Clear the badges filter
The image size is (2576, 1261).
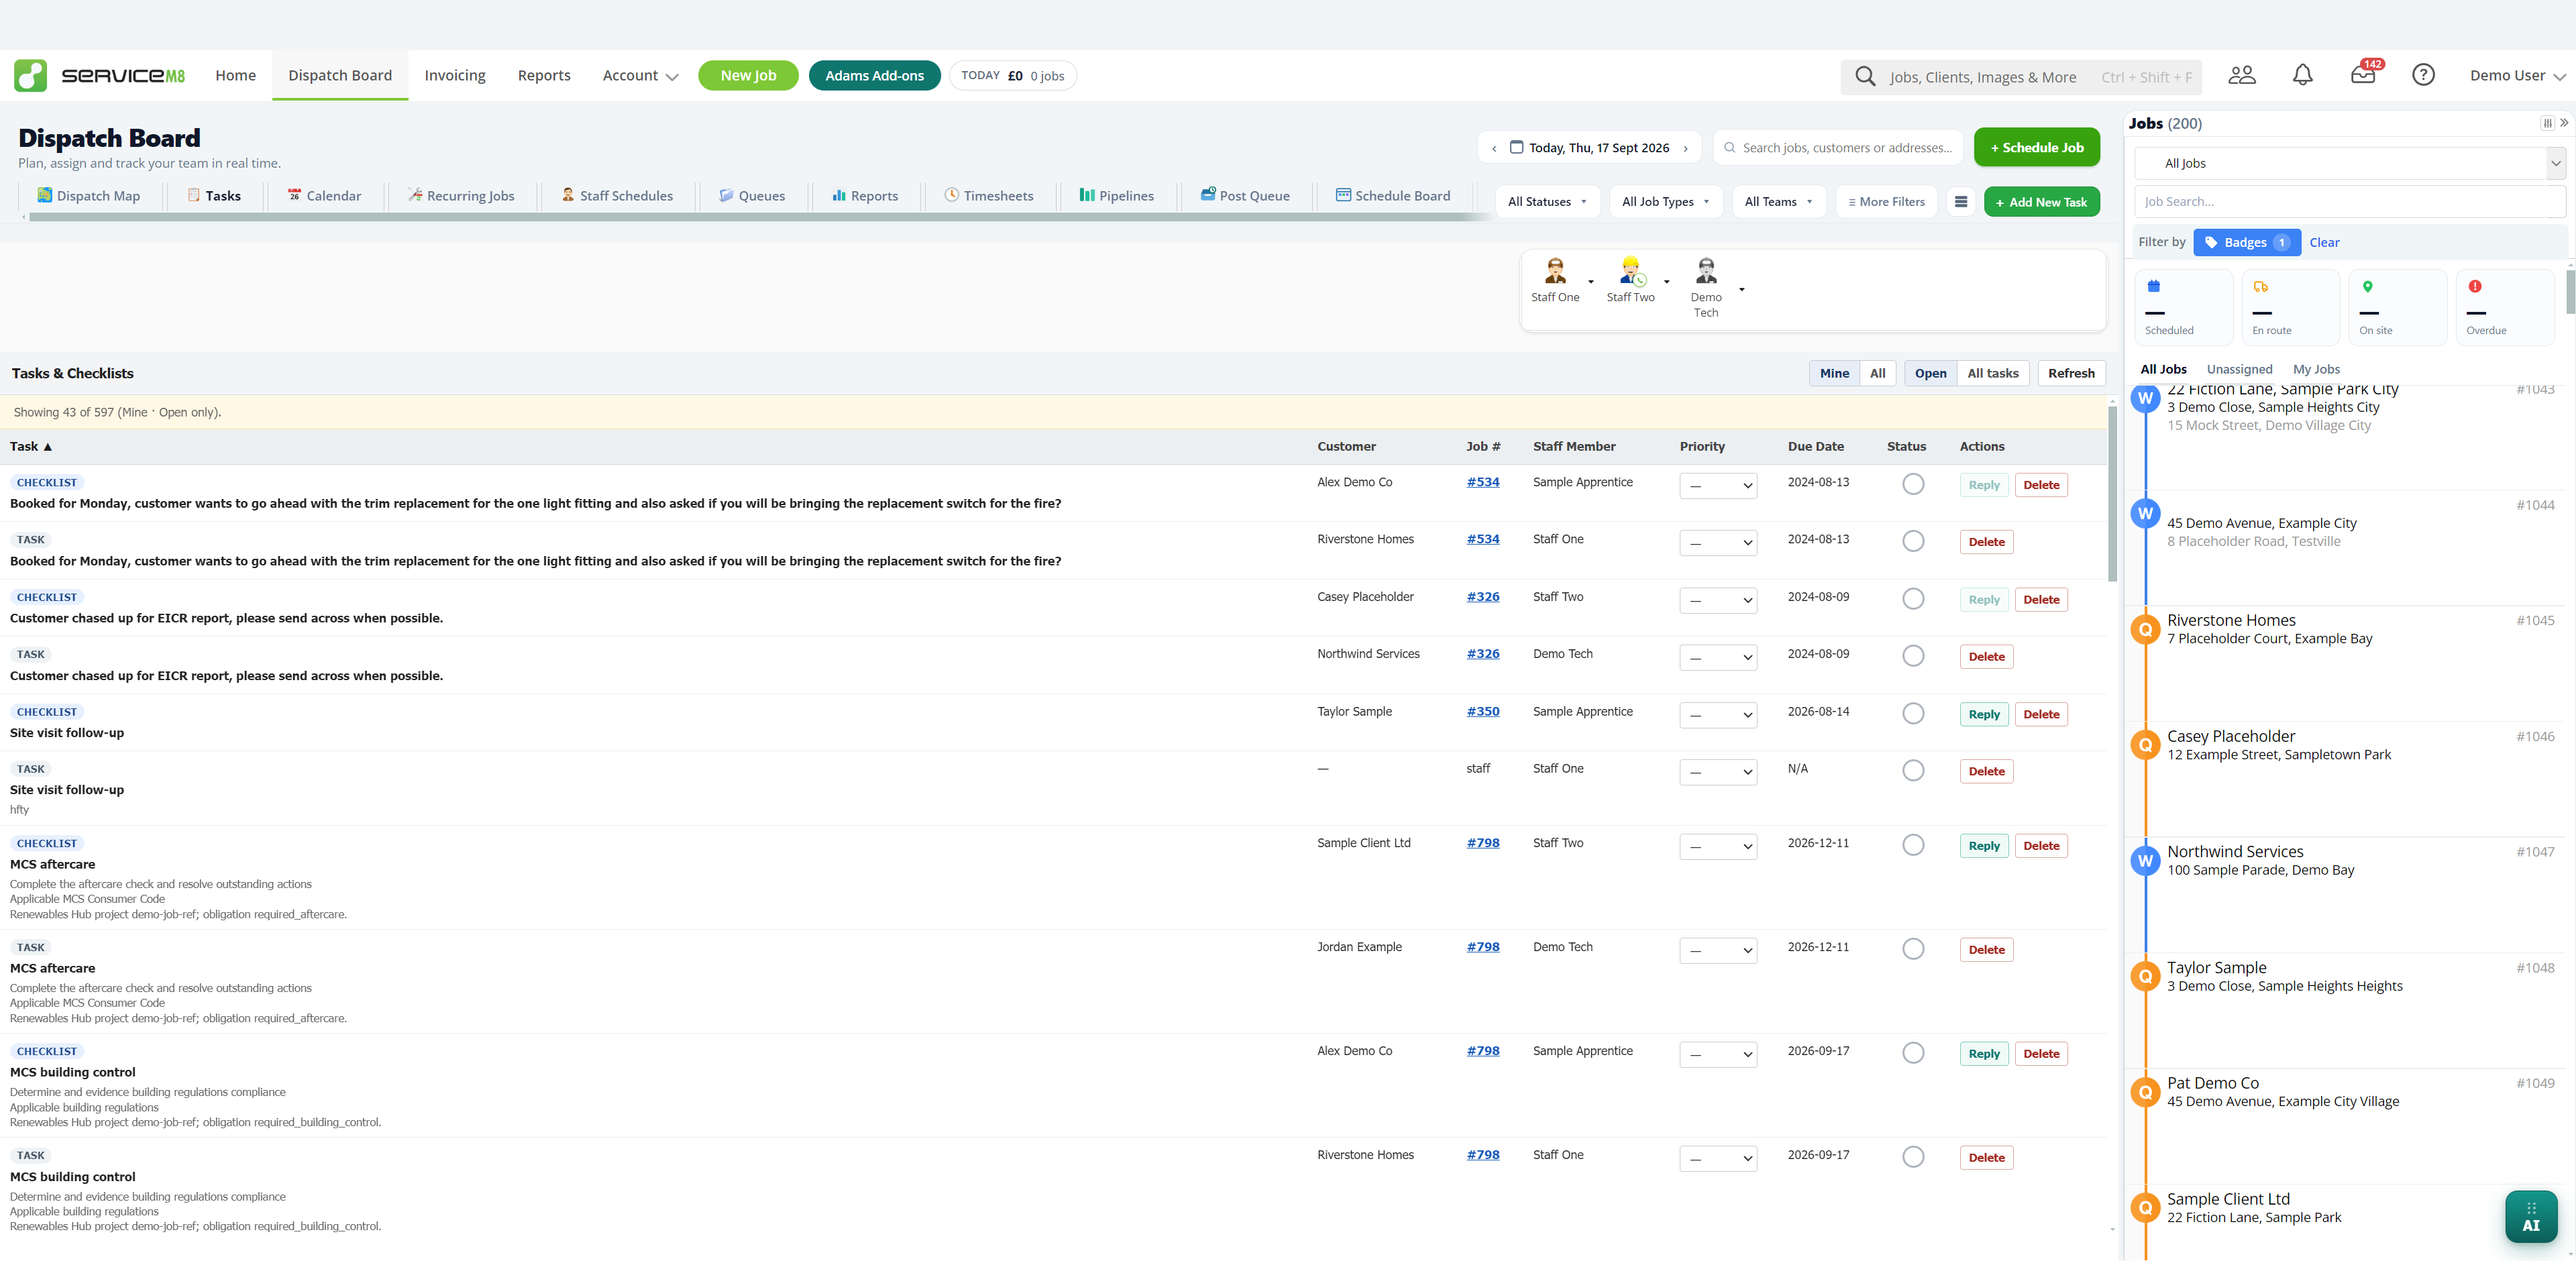coord(2324,242)
